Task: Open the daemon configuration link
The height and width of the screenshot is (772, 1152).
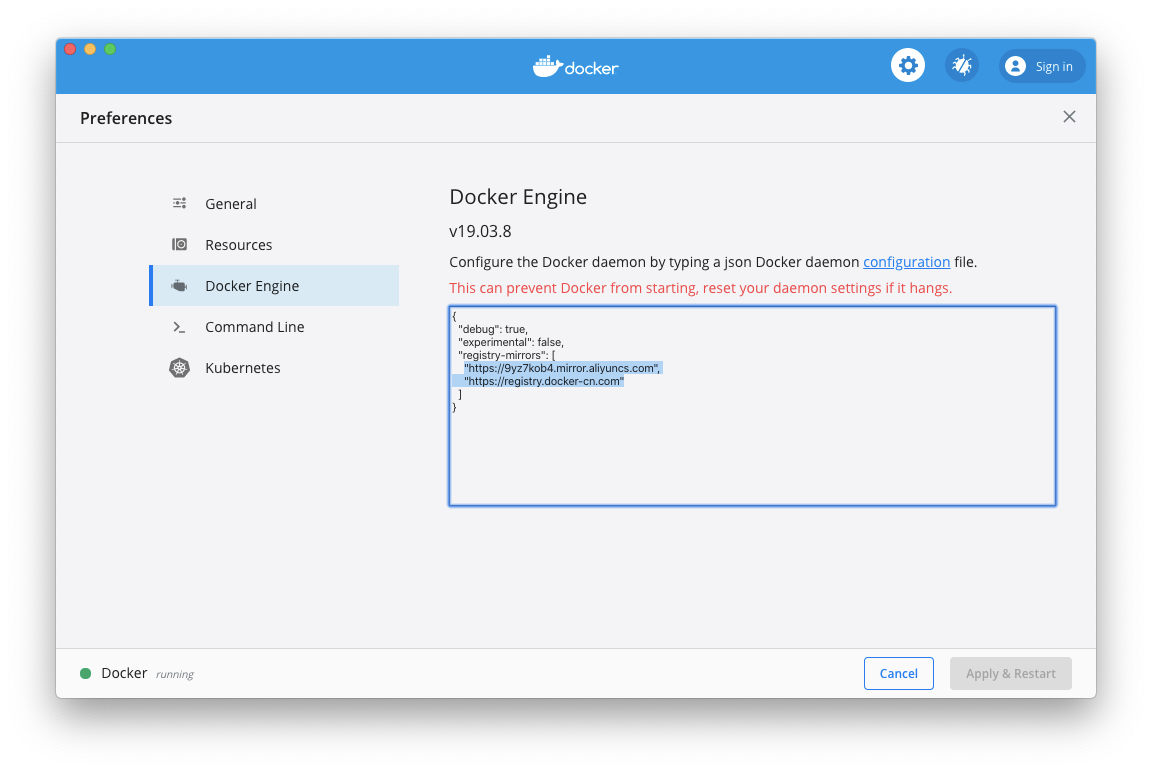Action: click(906, 262)
